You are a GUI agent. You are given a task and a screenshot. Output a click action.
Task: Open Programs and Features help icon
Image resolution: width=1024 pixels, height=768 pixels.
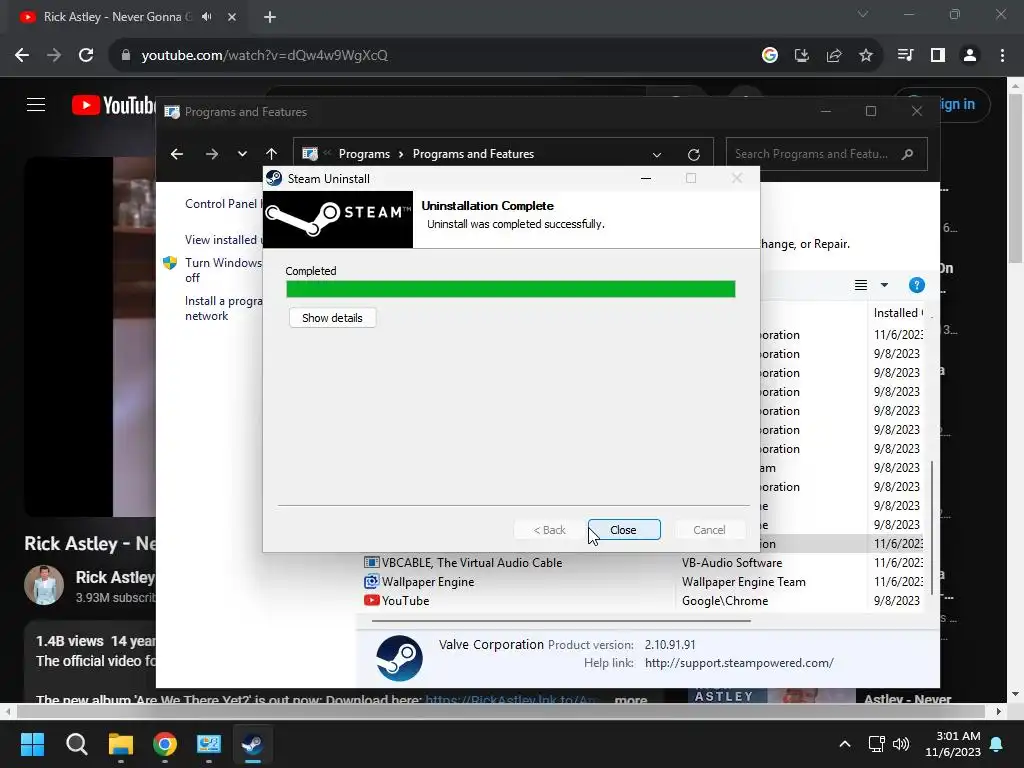(x=916, y=285)
